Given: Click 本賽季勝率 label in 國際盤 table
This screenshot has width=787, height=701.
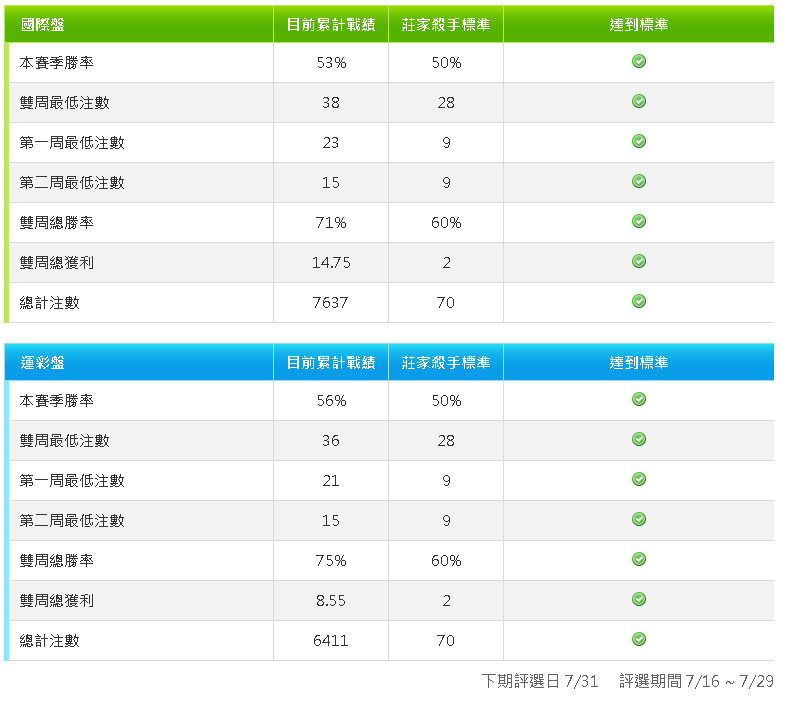Looking at the screenshot, I should [x=57, y=63].
